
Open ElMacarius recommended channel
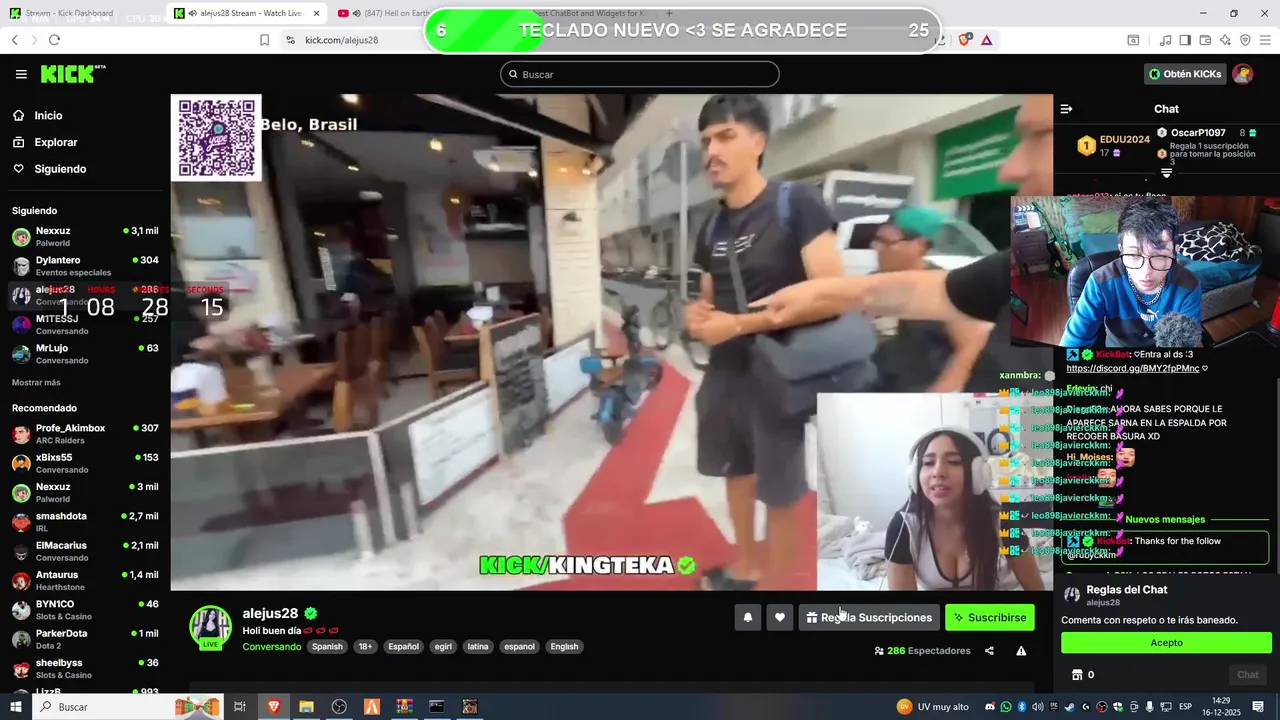85,551
